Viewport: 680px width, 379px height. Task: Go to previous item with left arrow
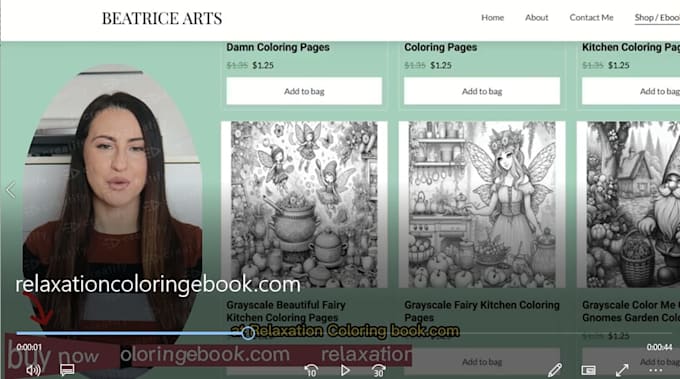click(11, 190)
